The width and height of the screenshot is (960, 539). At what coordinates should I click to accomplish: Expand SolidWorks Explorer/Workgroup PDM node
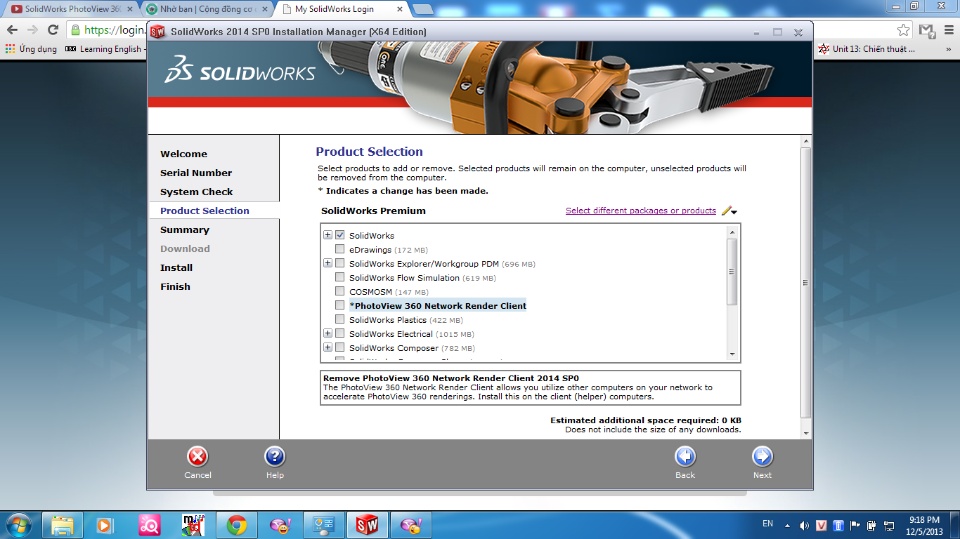click(x=328, y=263)
